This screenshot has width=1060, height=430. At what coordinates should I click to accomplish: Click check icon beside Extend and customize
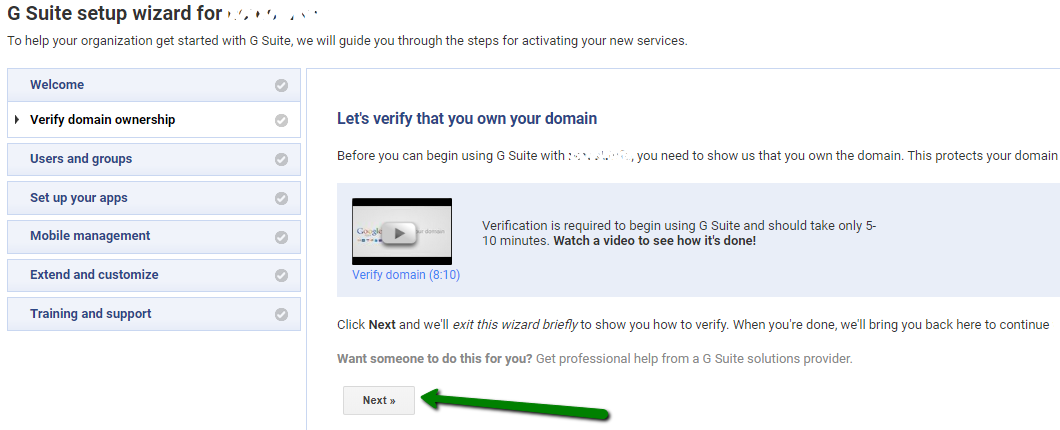coord(281,276)
